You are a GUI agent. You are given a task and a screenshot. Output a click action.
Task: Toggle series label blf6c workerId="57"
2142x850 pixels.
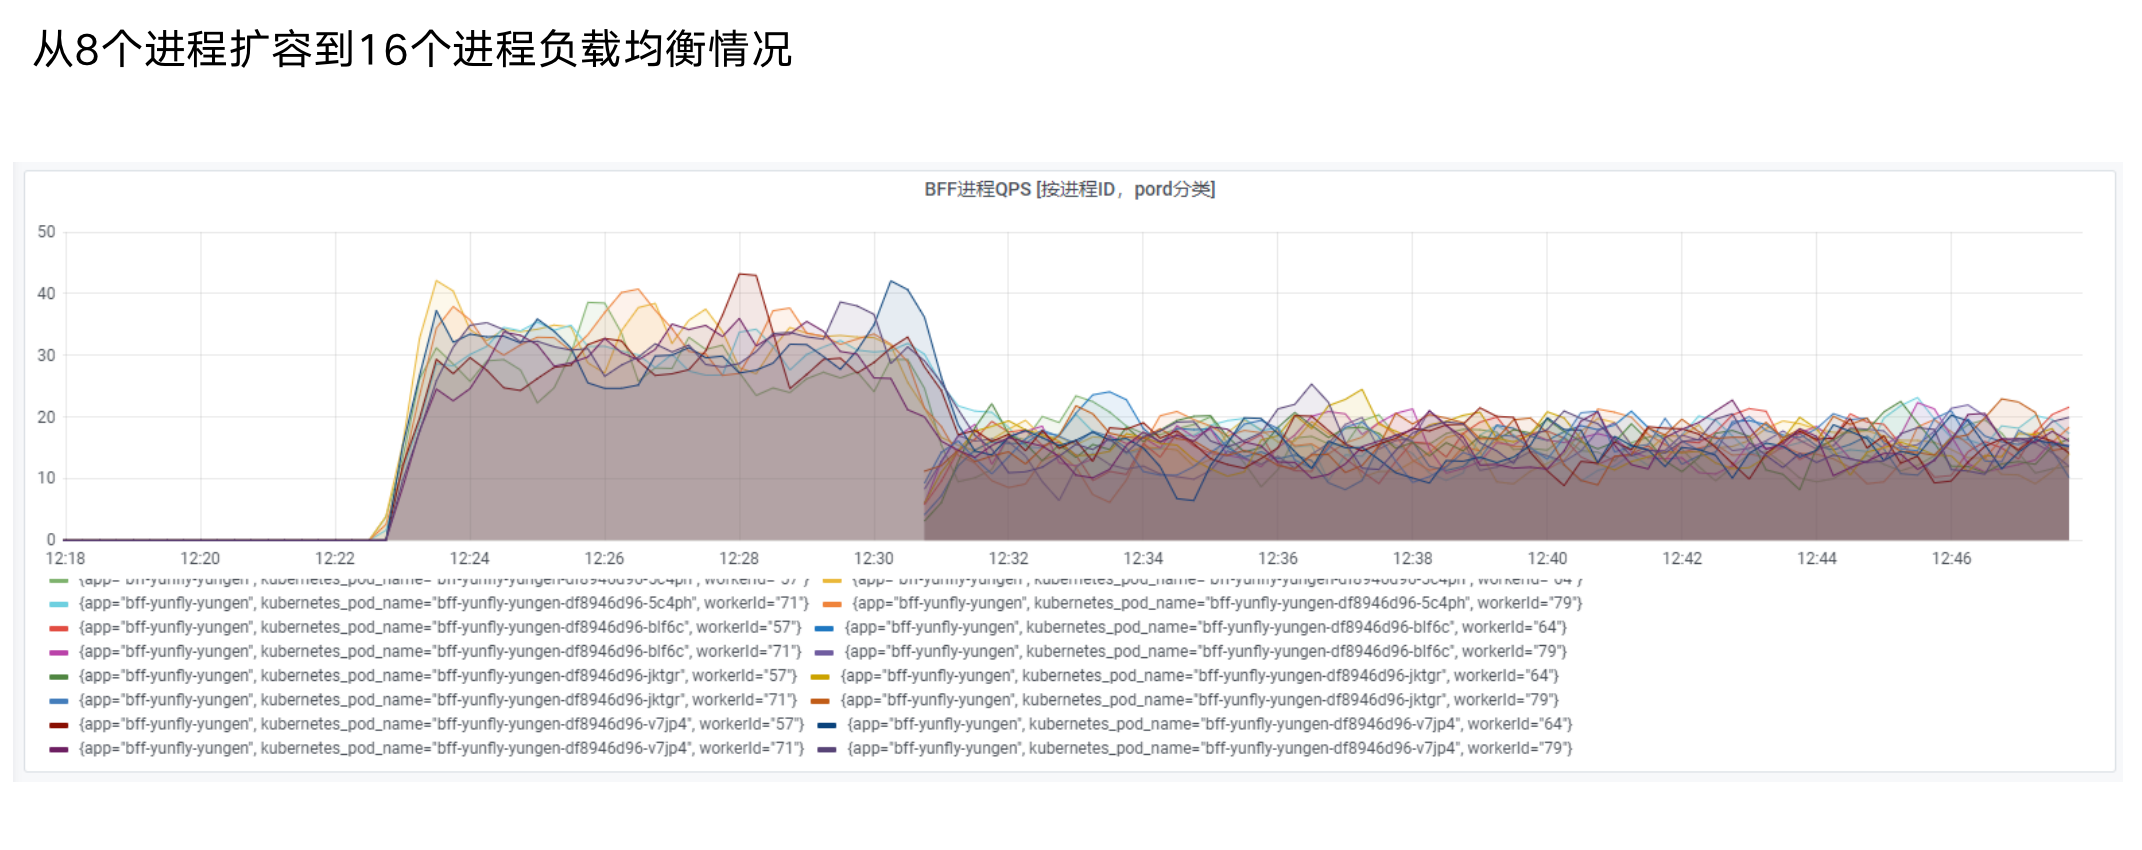(x=440, y=627)
